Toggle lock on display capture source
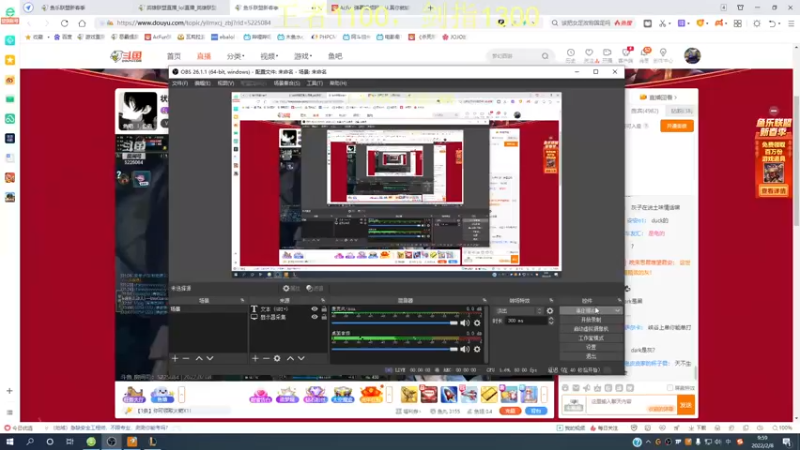Screen dimensions: 800x450 pyautogui.click(x=324, y=317)
